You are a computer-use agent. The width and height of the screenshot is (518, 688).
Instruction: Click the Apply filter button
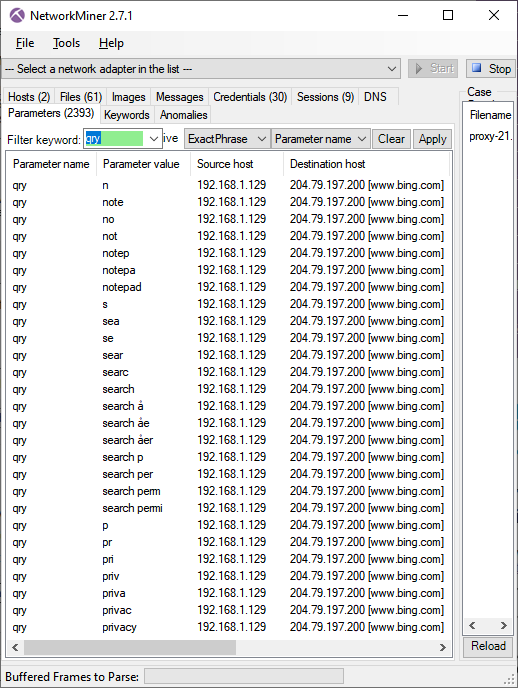(432, 139)
